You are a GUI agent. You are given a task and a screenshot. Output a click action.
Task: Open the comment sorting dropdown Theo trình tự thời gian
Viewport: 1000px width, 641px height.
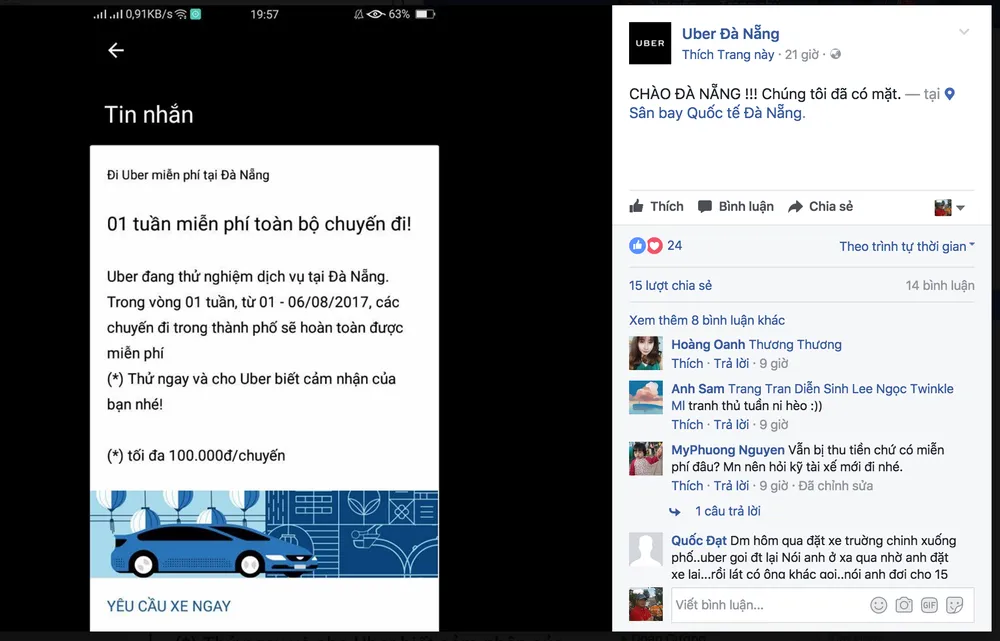[905, 245]
